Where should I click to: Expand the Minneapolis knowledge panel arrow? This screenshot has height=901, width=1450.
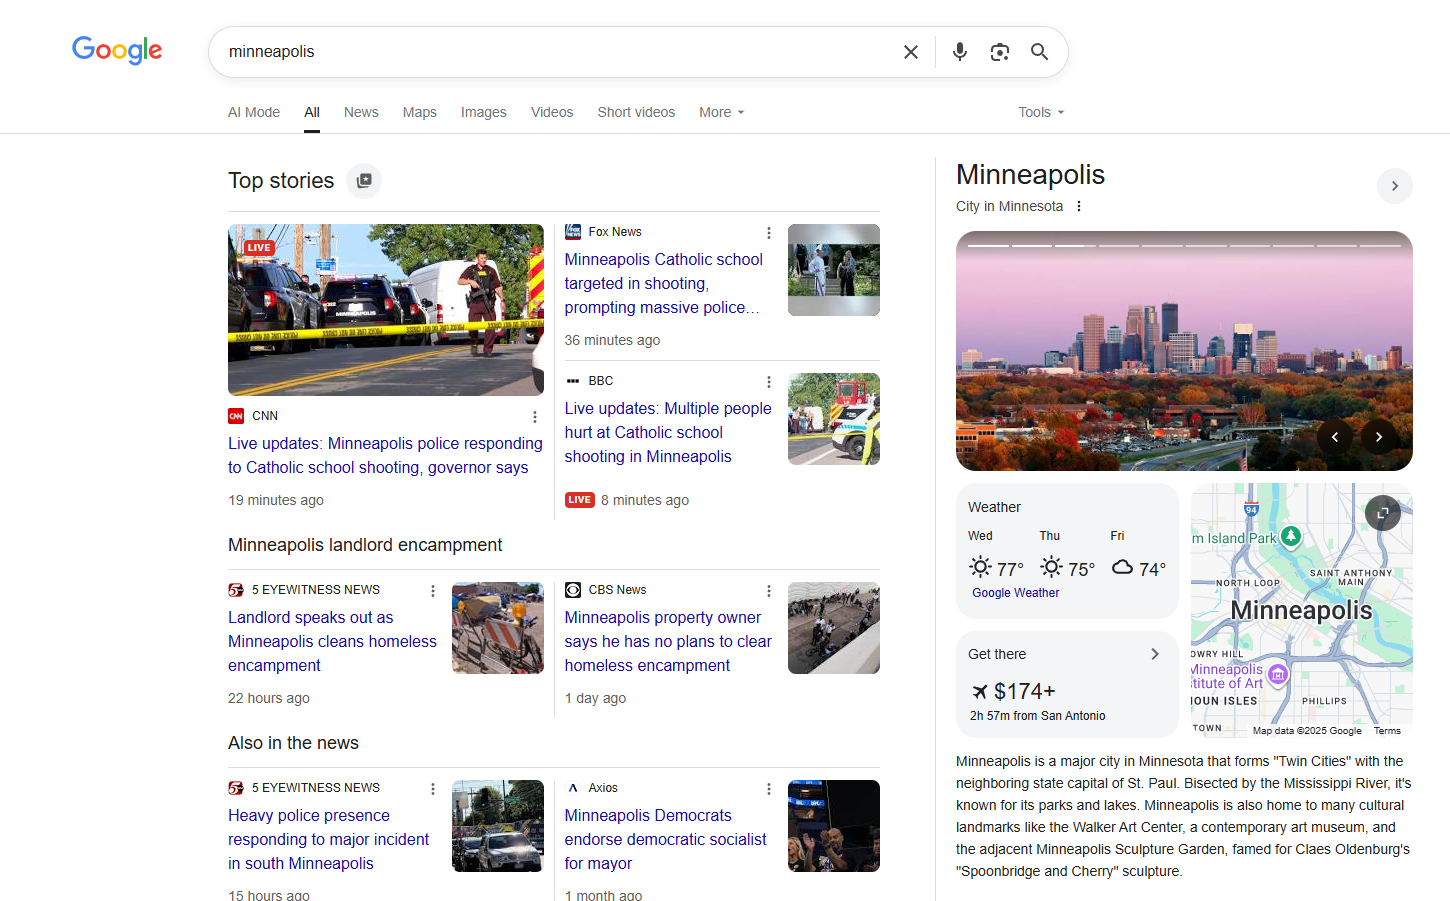[1395, 186]
